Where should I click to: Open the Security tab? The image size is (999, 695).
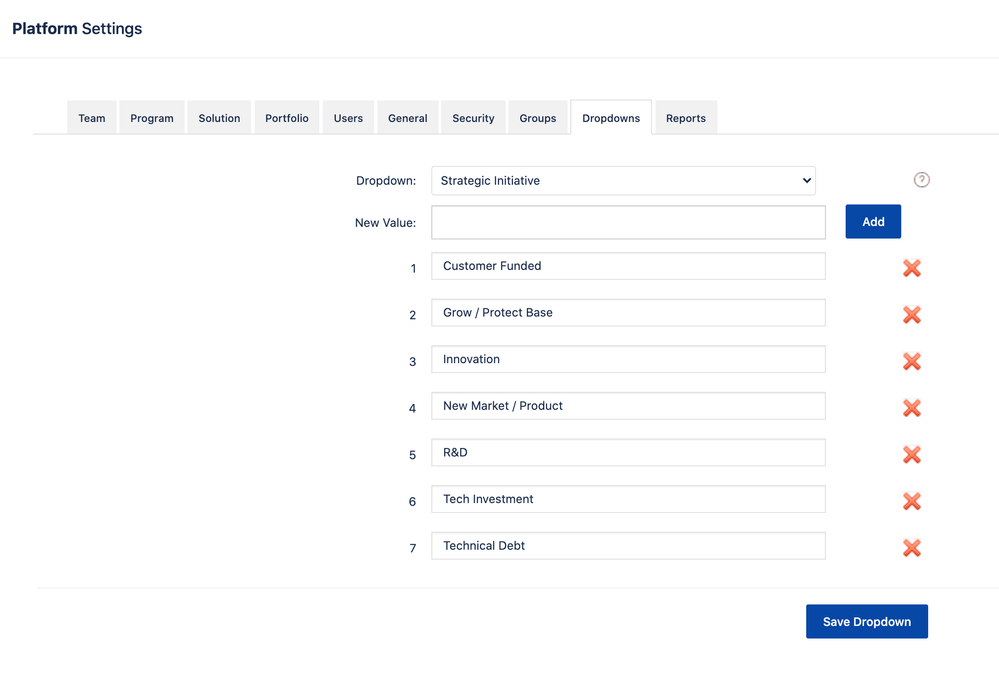point(473,118)
